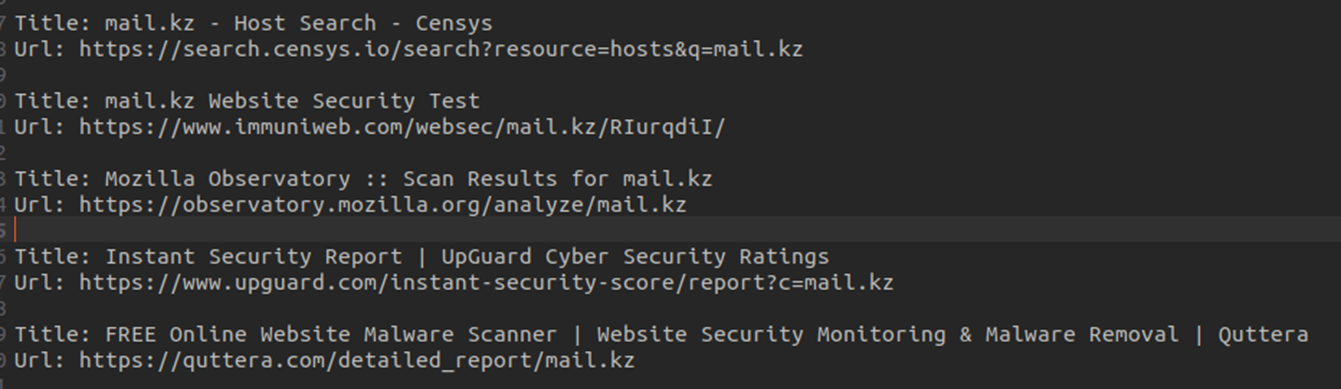1341x389 pixels.
Task: Click the Censys search URL line
Action: coord(408,48)
